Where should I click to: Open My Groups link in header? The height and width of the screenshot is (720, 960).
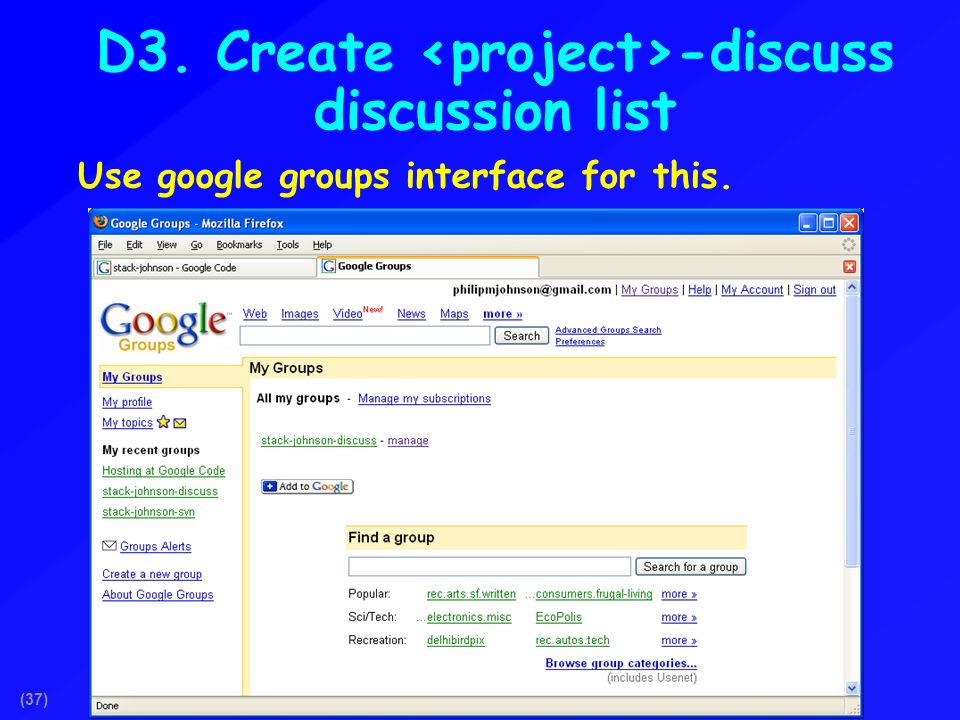tap(650, 290)
